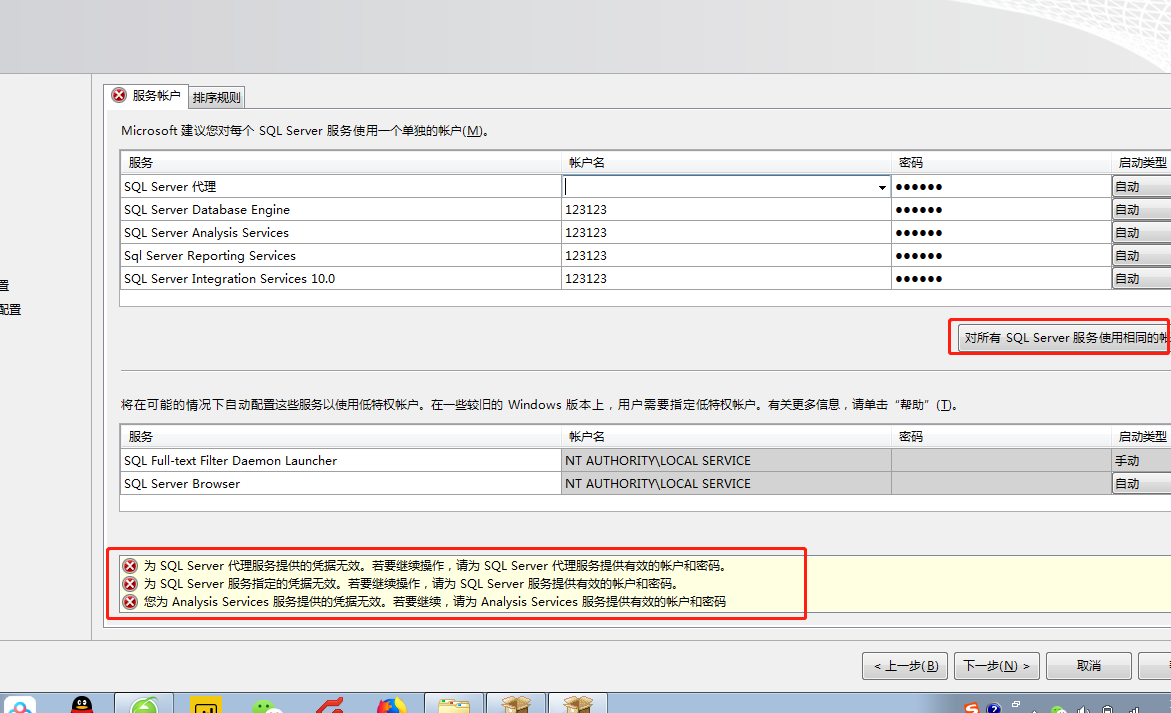Screen dimensions: 1171x713
Task: Select the SQL Server Integration Services 10.0 label
Action: coord(229,279)
